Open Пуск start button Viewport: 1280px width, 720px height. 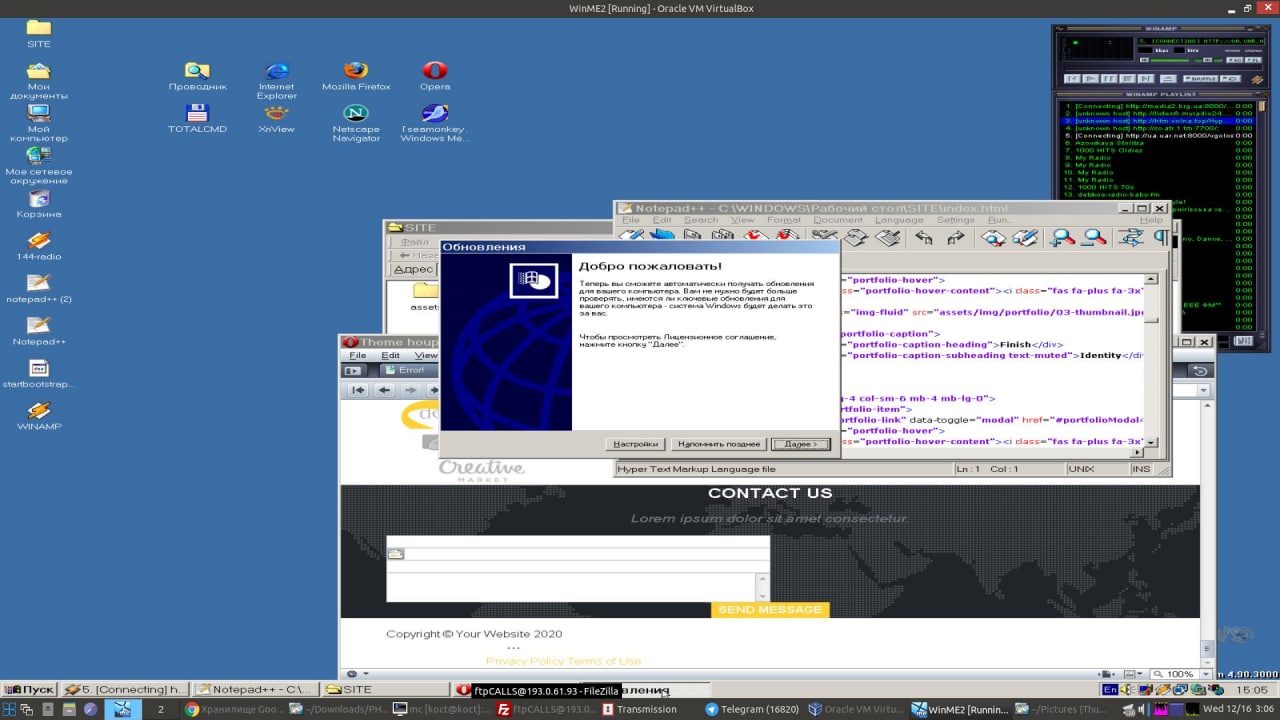pos(29,689)
